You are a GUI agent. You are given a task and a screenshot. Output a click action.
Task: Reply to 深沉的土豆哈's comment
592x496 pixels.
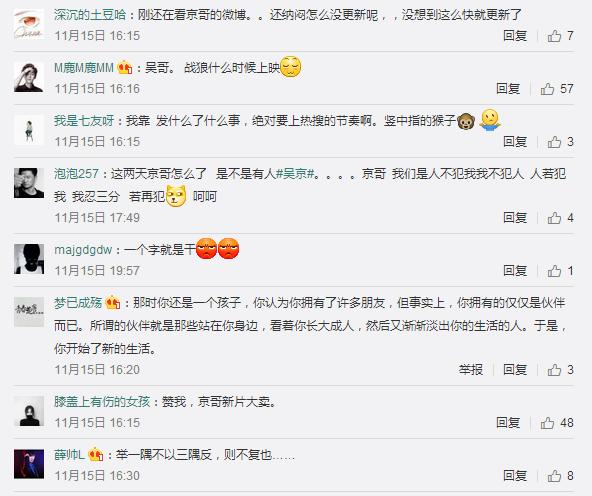coord(515,36)
